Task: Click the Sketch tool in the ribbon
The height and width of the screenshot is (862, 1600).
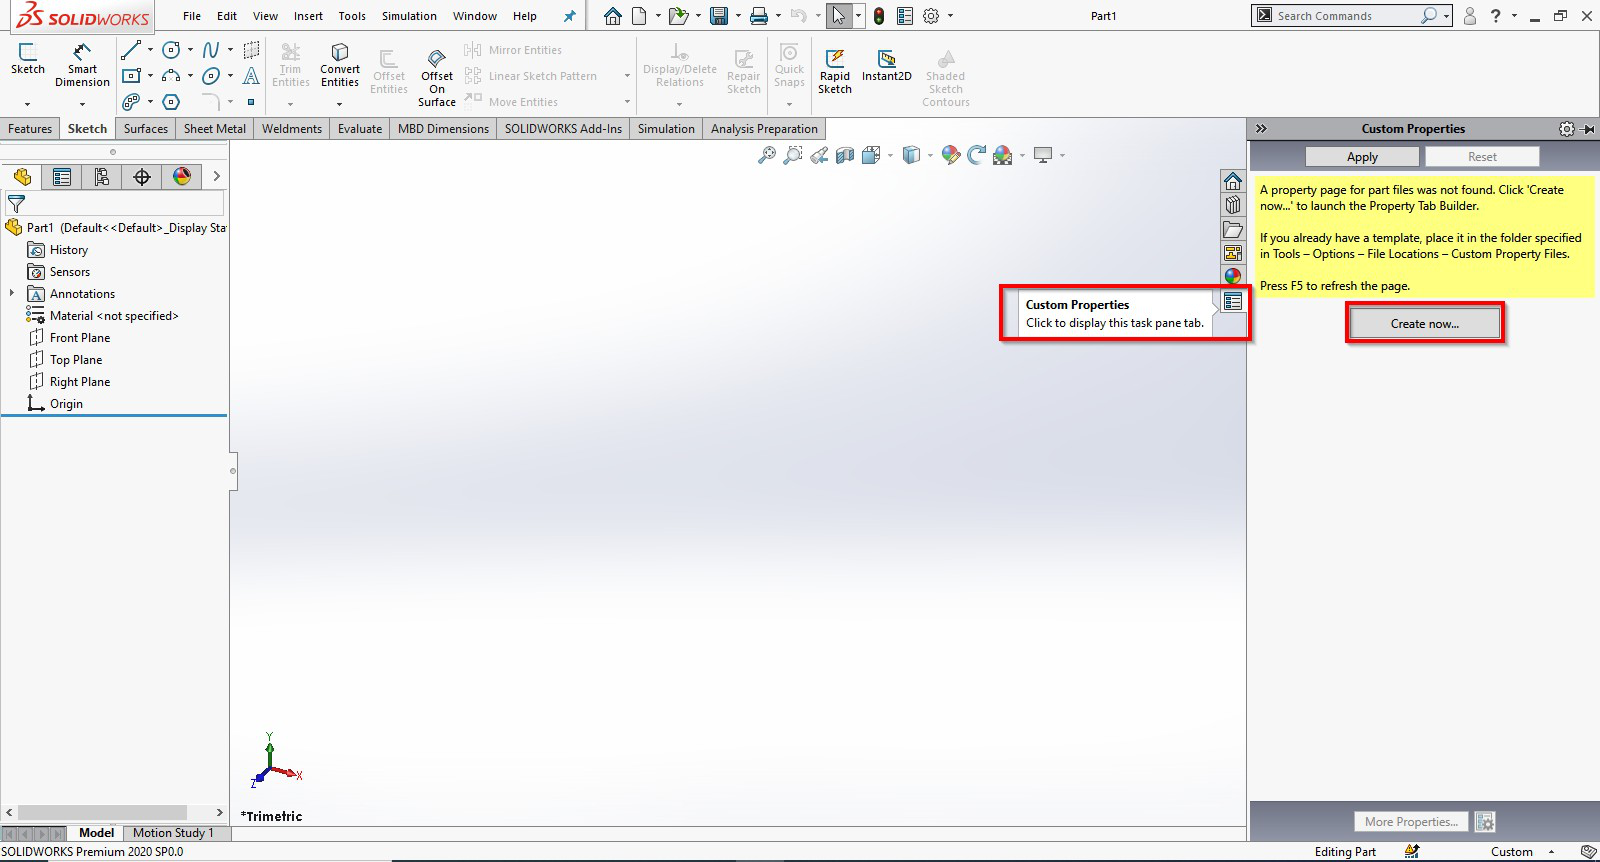Action: click(x=28, y=59)
